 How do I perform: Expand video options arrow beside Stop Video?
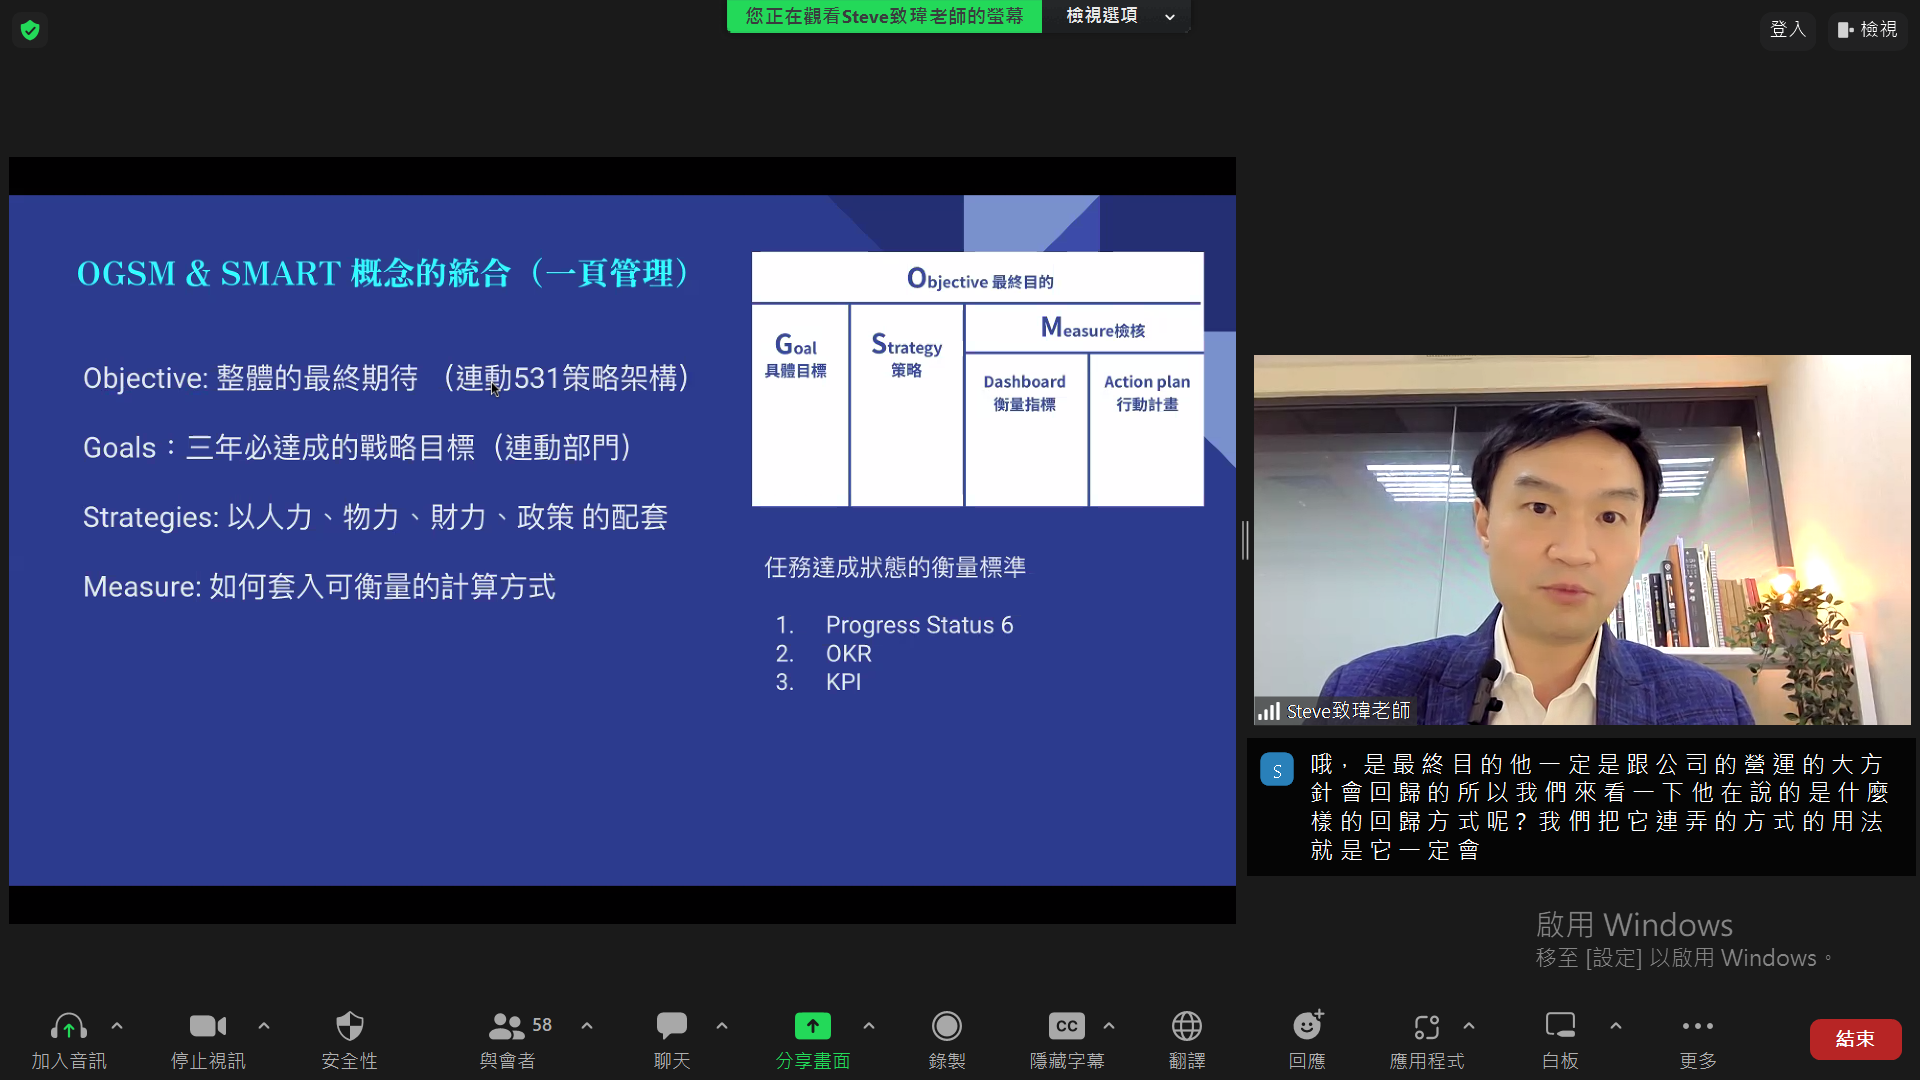(x=264, y=1026)
